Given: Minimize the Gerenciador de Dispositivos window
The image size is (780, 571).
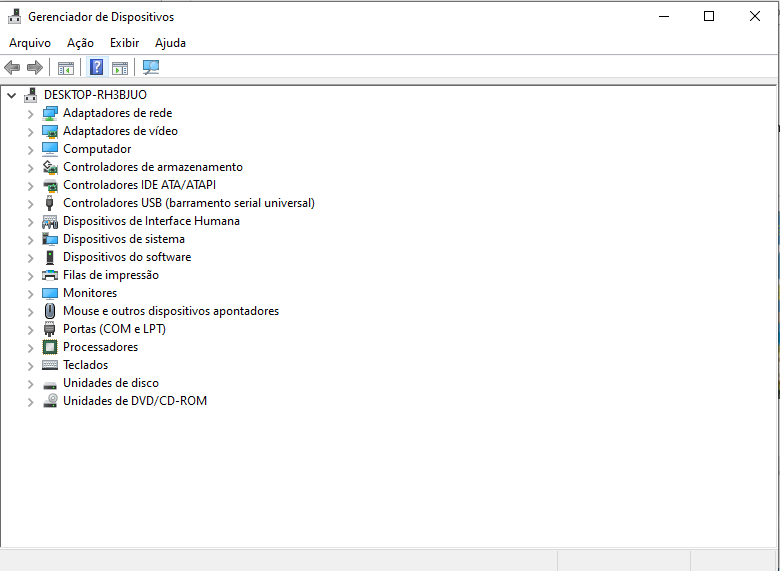Looking at the screenshot, I should 664,16.
